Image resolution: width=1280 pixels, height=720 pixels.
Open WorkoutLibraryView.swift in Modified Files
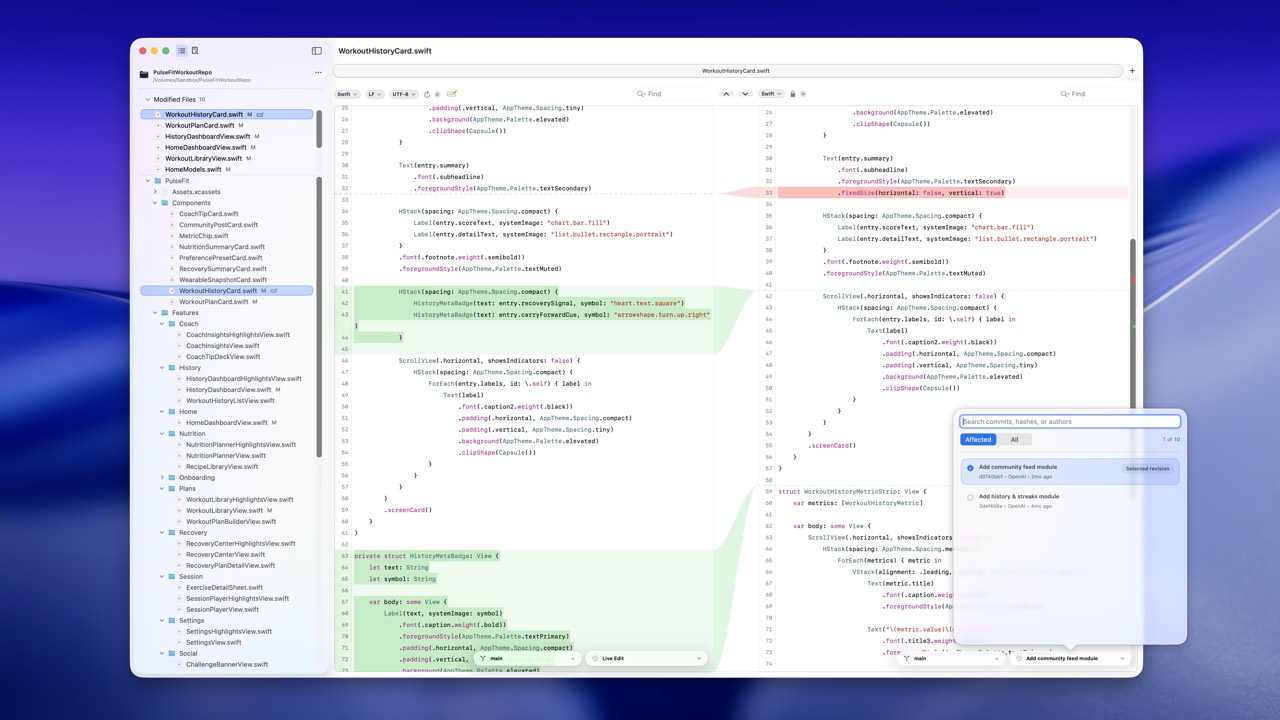pos(203,159)
